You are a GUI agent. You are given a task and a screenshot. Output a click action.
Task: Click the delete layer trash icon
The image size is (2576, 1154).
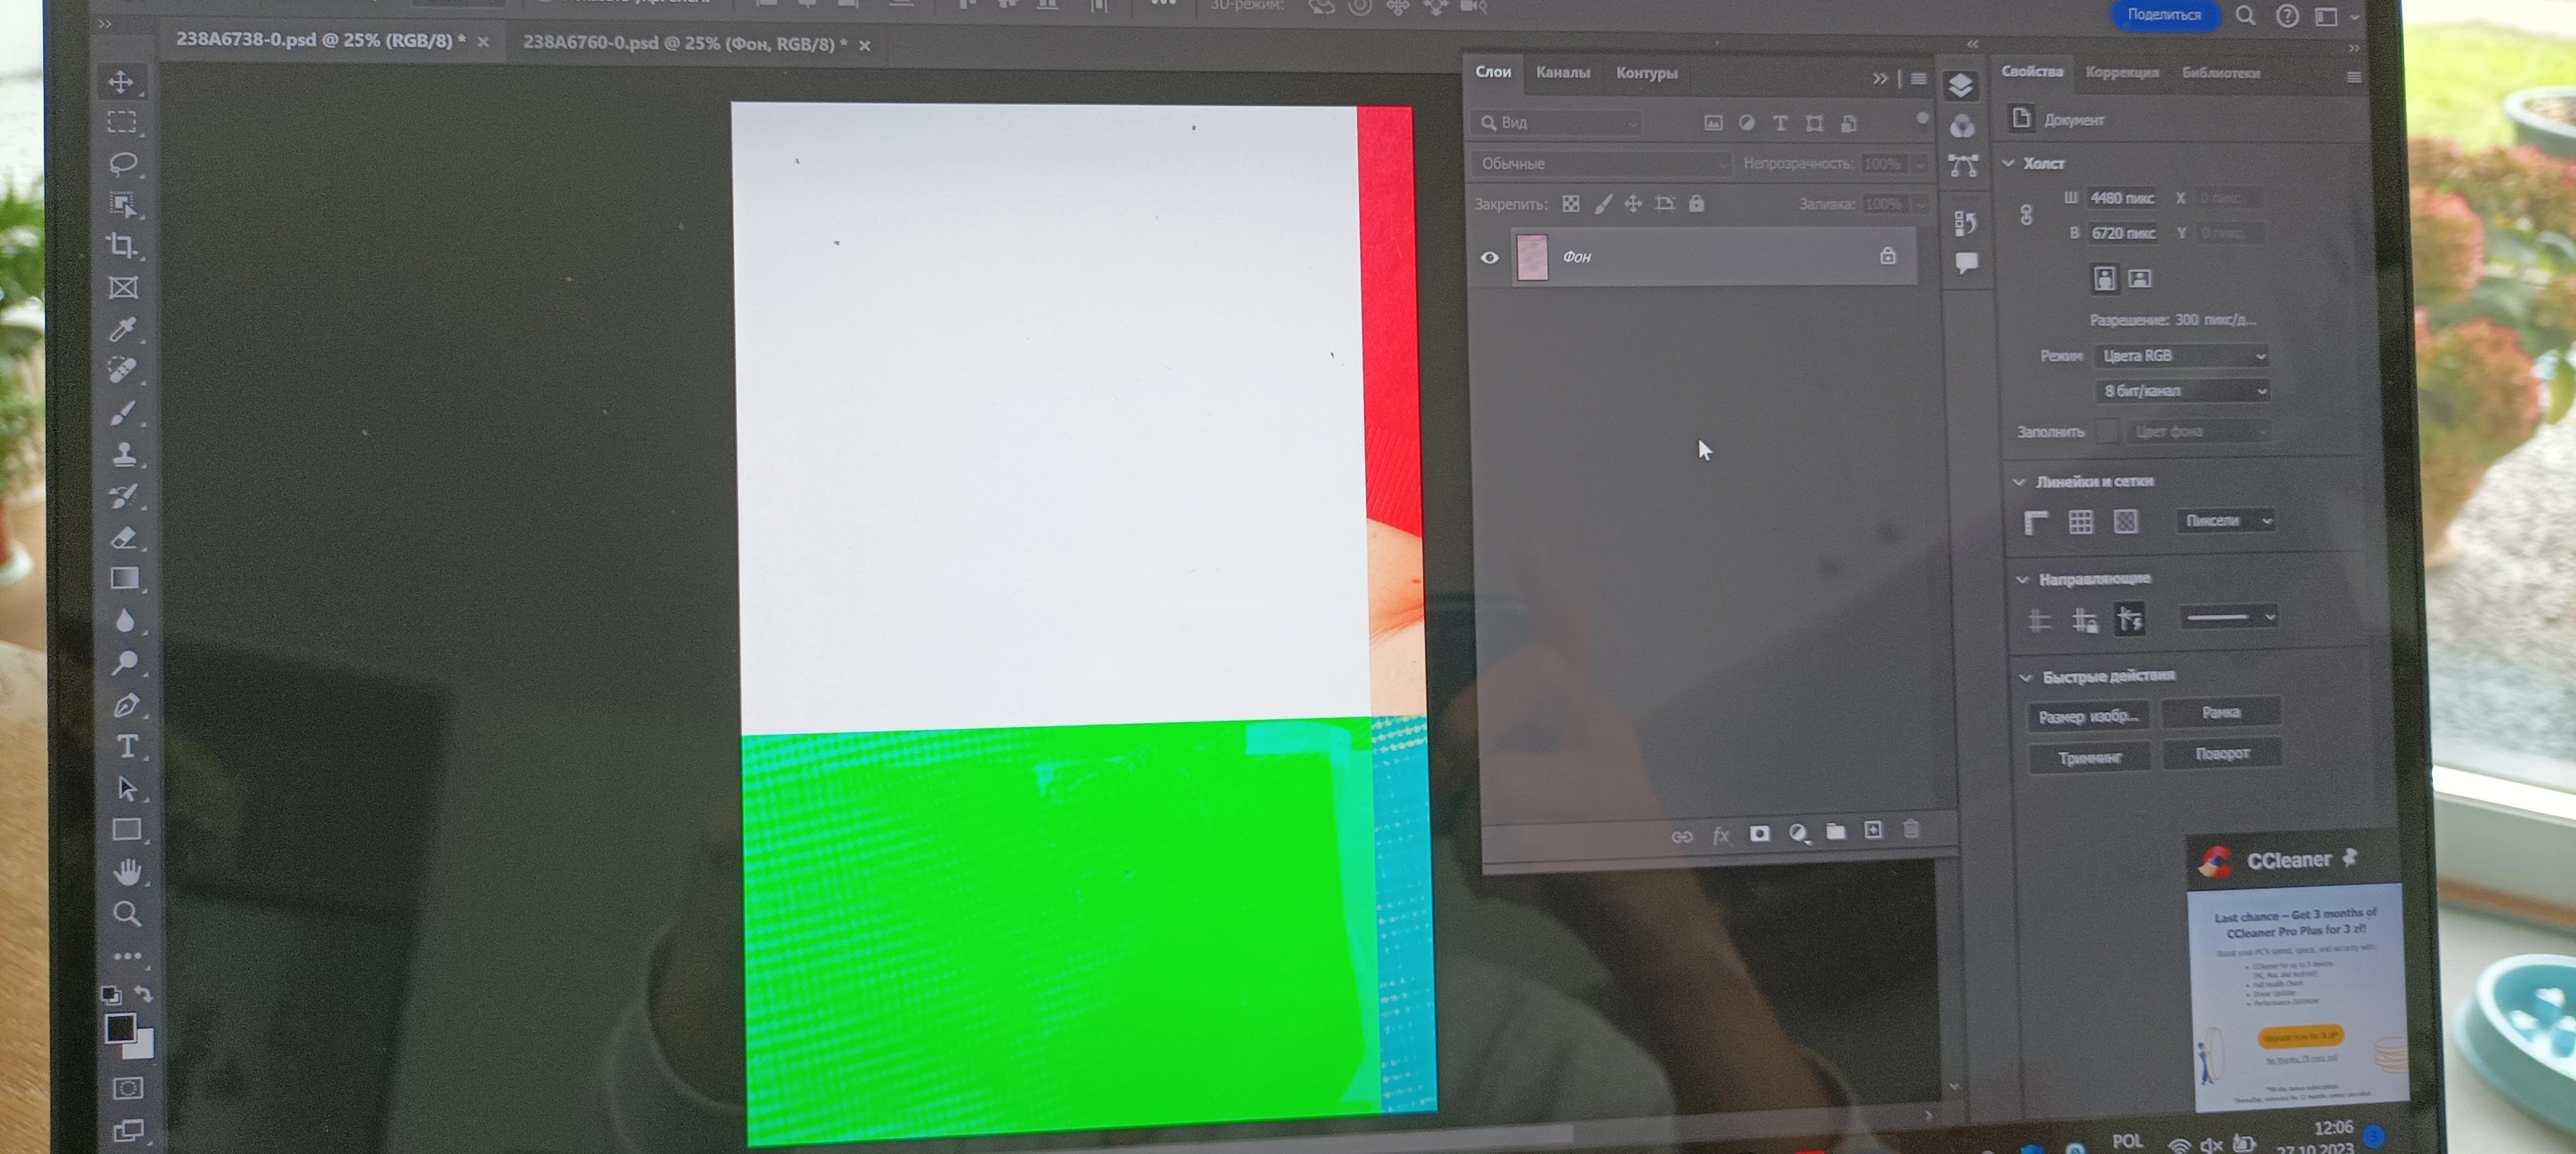coord(1911,830)
